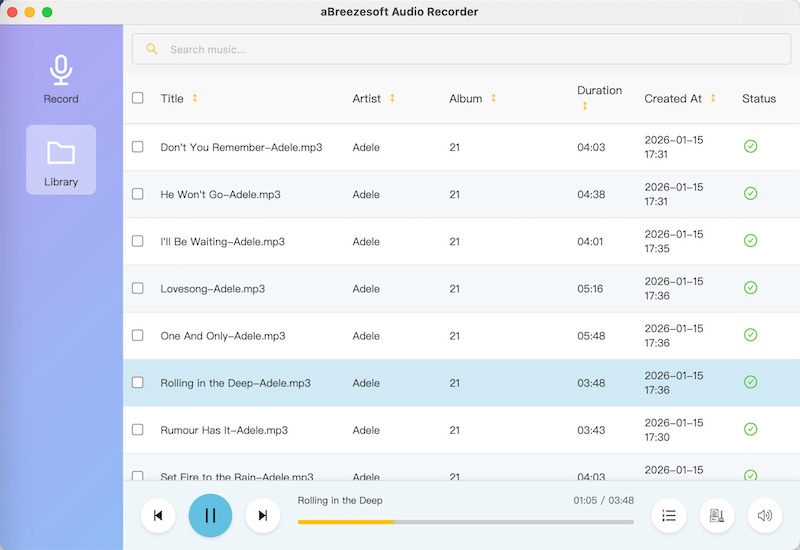The height and width of the screenshot is (550, 800).
Task: Sort by Album using its arrows
Action: tap(493, 98)
